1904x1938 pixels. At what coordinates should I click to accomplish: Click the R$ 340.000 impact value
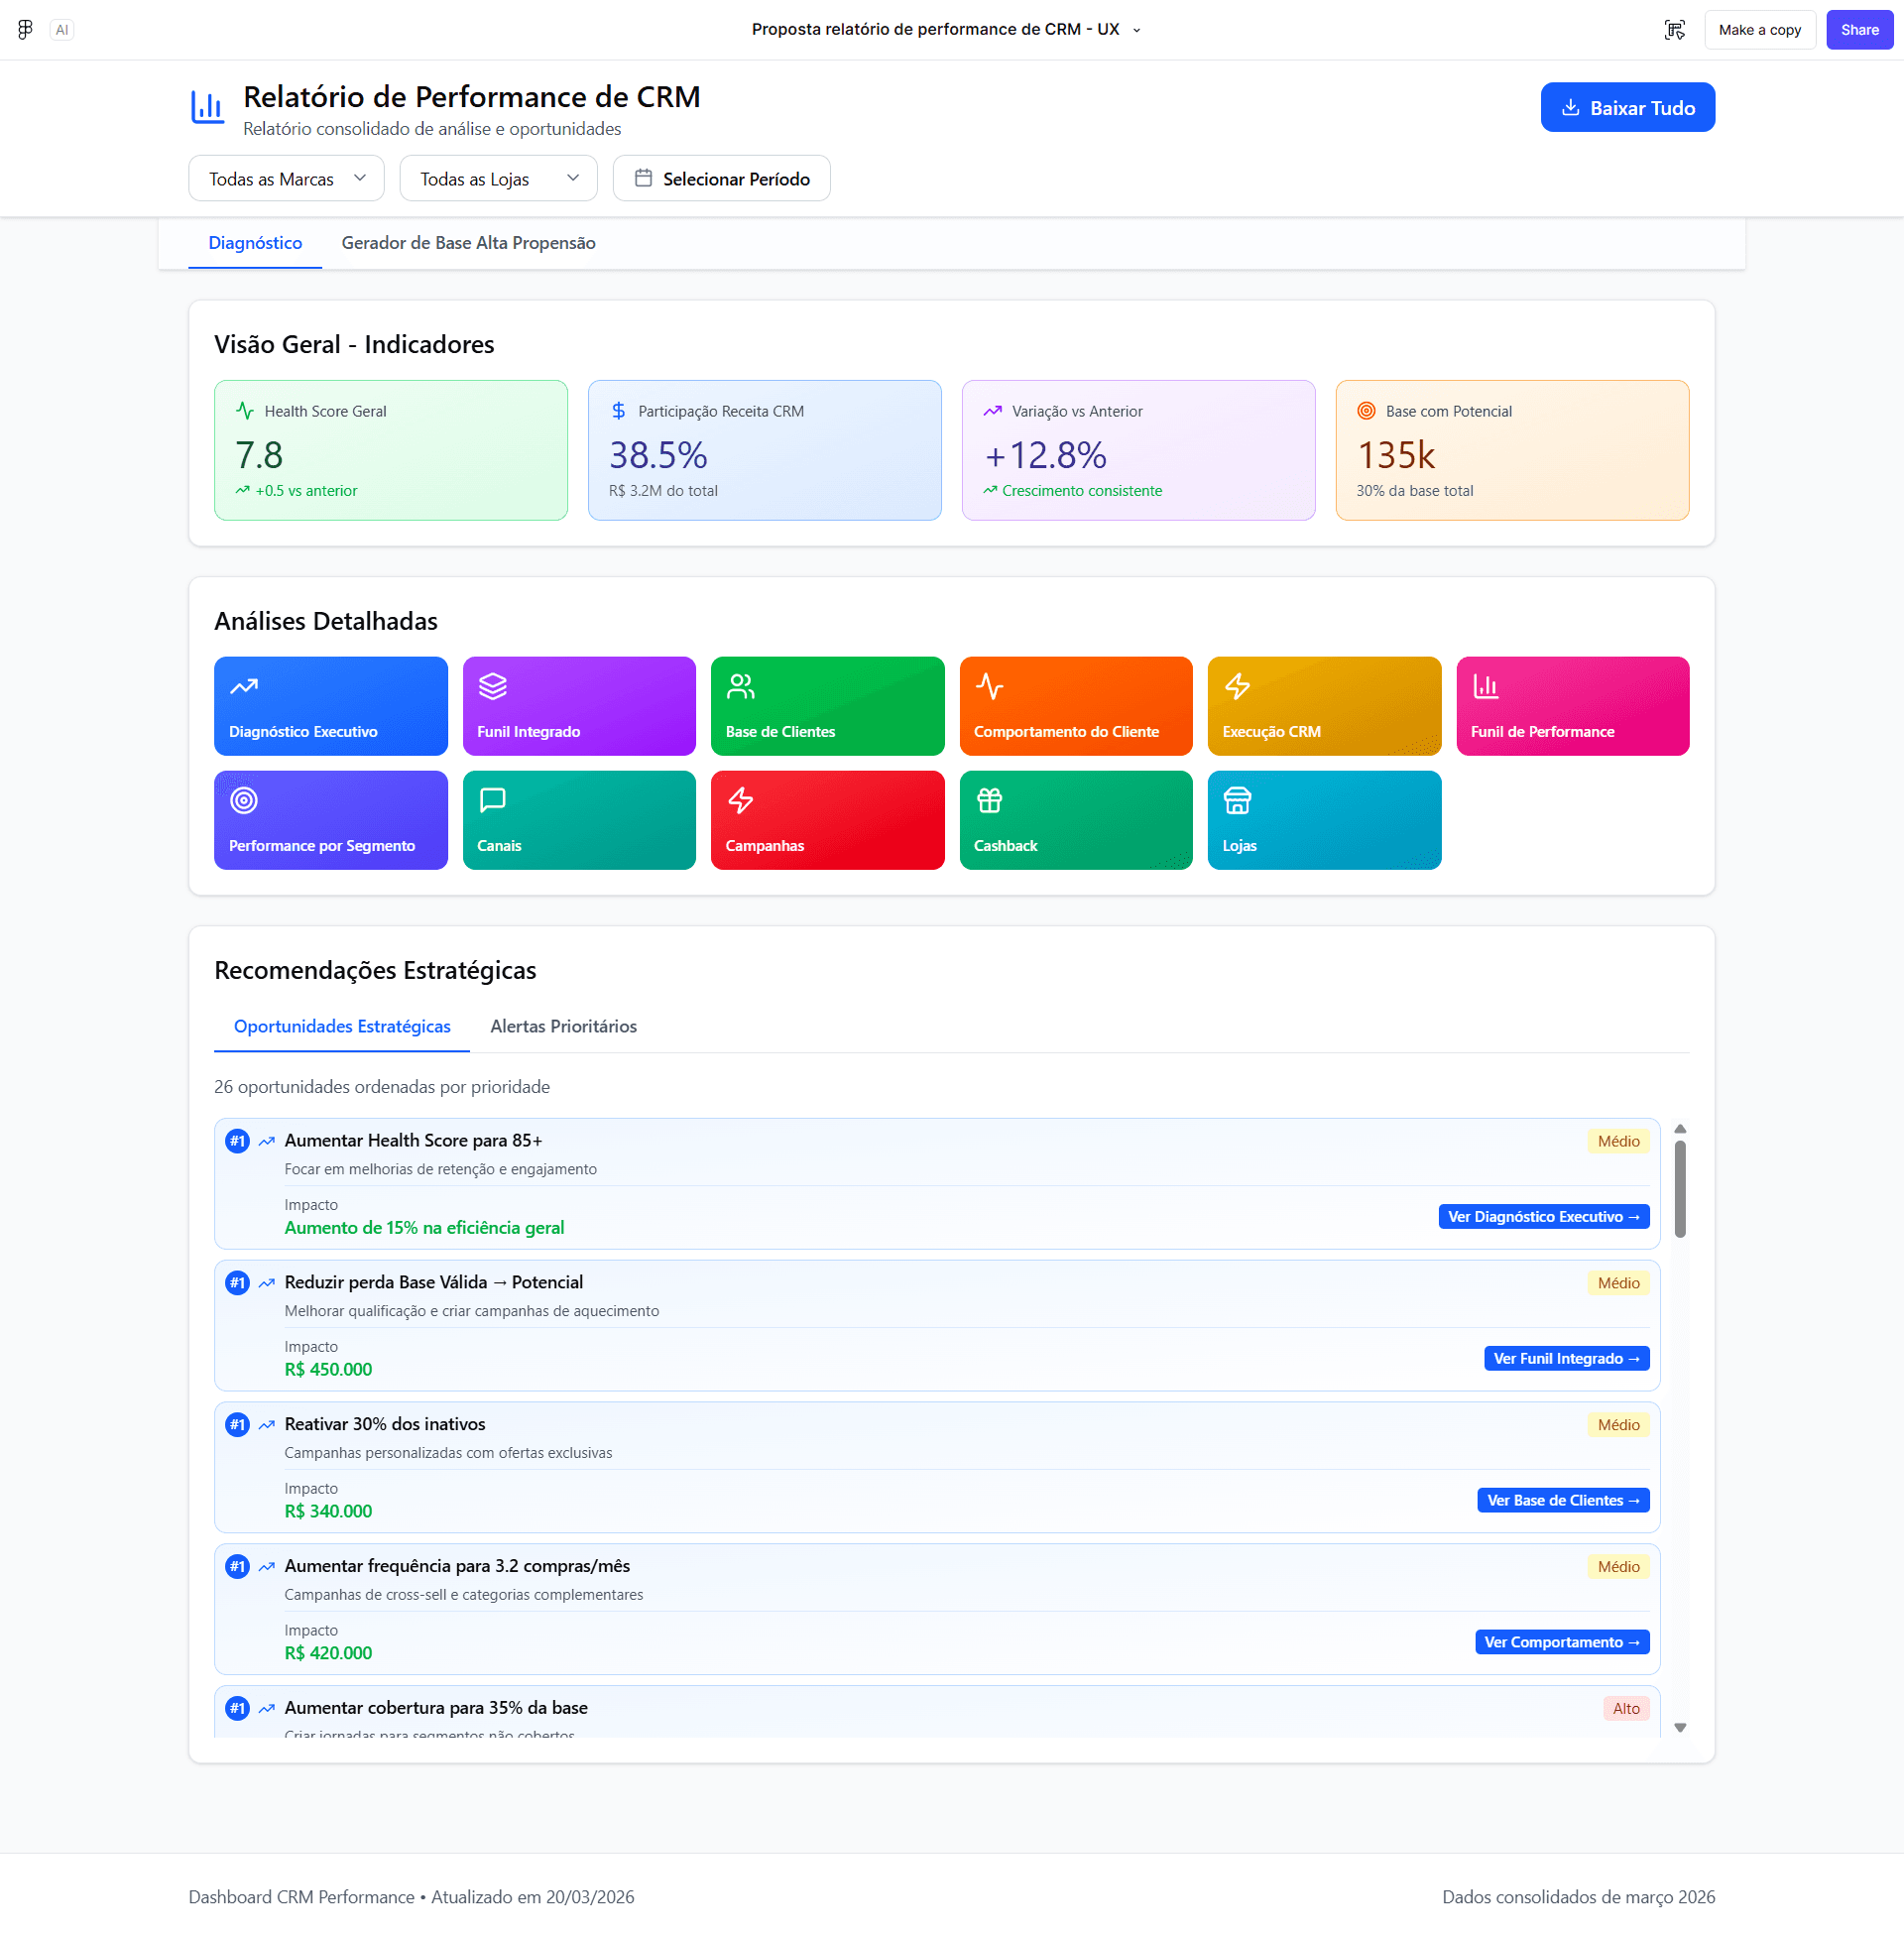click(328, 1512)
